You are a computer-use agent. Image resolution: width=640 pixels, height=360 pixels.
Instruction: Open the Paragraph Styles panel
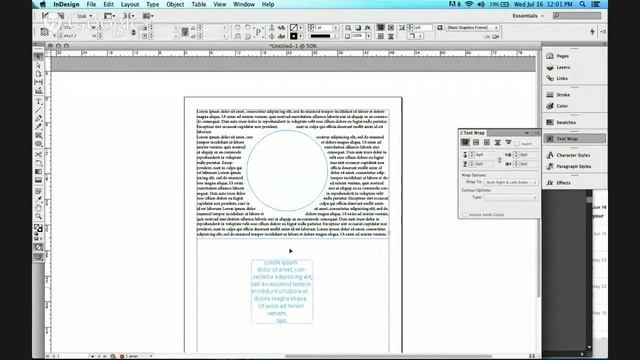574,166
